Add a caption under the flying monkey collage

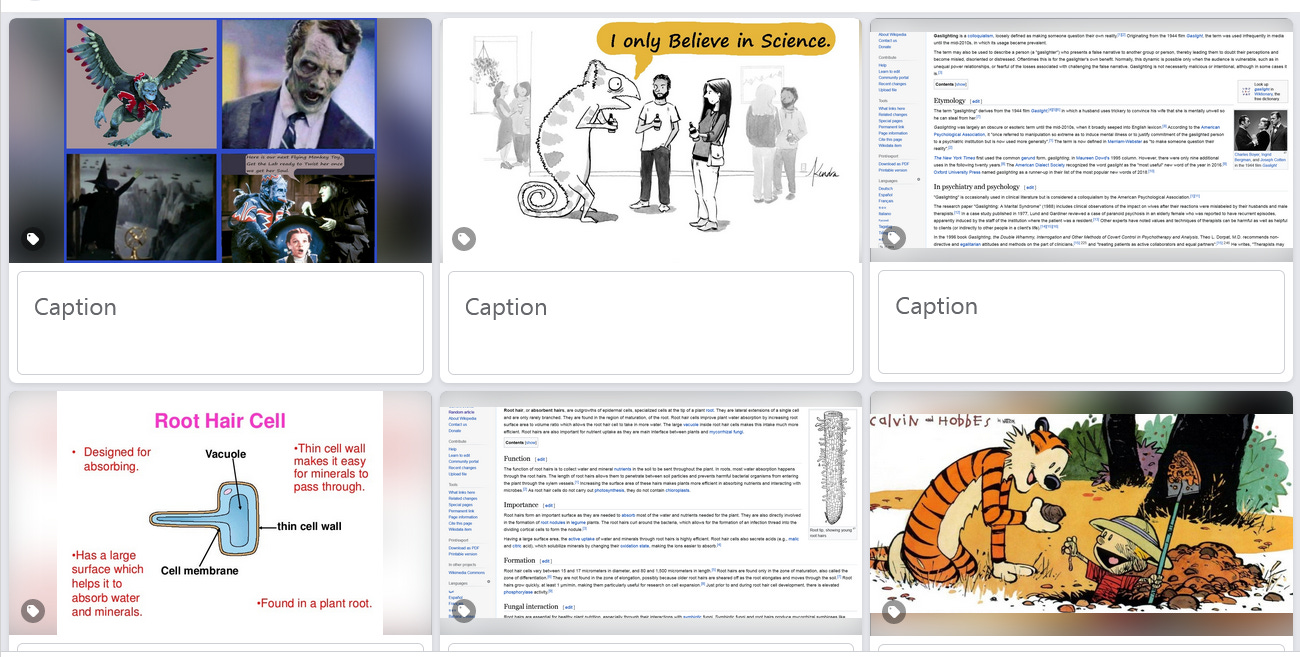220,323
